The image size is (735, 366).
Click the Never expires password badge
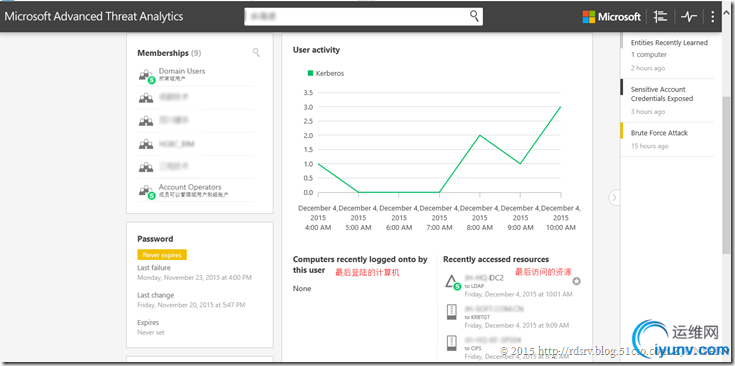(162, 255)
